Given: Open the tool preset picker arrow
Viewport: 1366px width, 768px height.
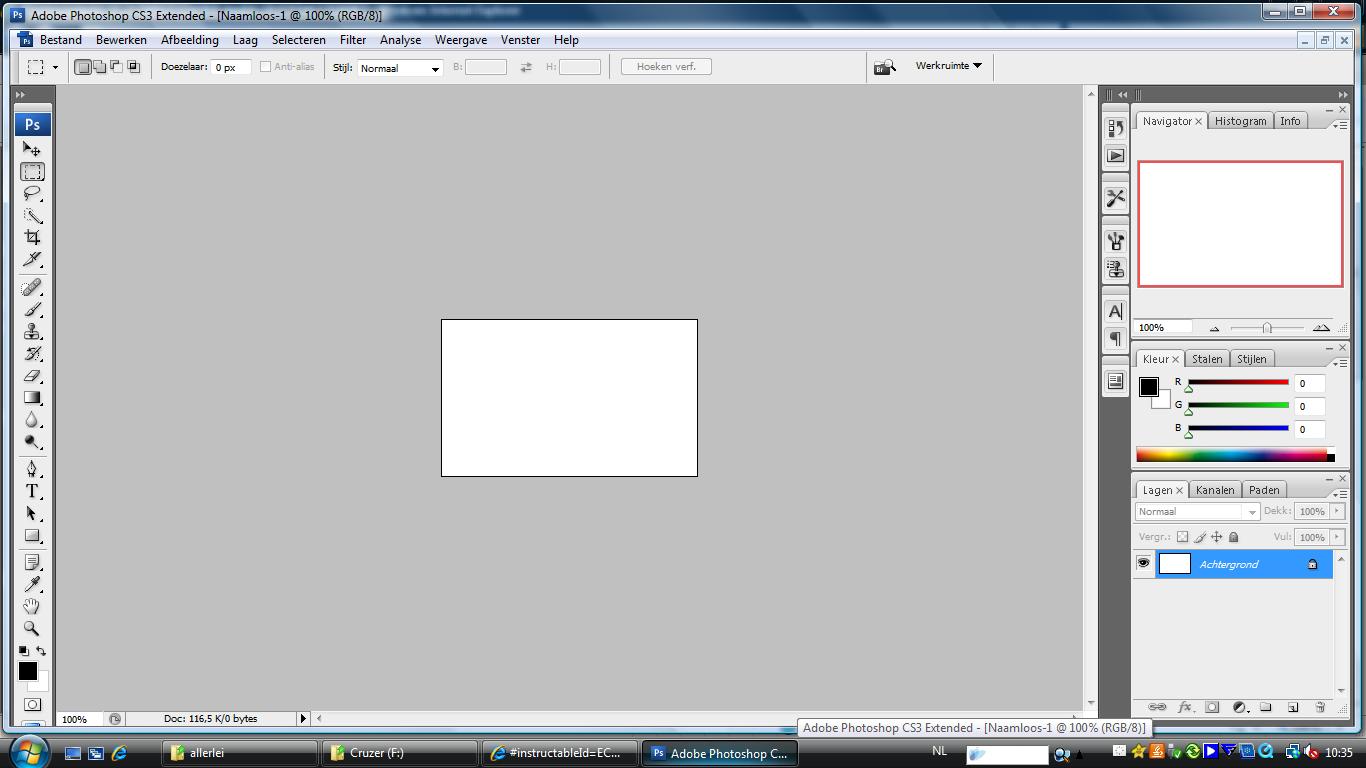Looking at the screenshot, I should coord(55,67).
